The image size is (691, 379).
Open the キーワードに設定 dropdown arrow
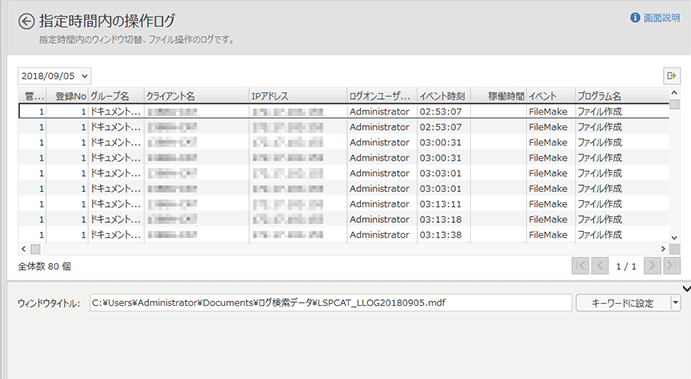point(675,303)
